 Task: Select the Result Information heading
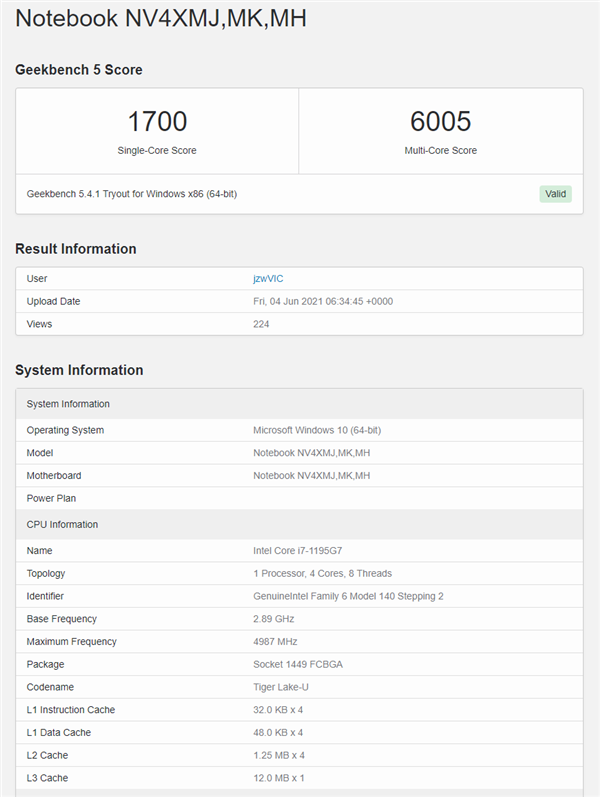pyautogui.click(x=76, y=249)
